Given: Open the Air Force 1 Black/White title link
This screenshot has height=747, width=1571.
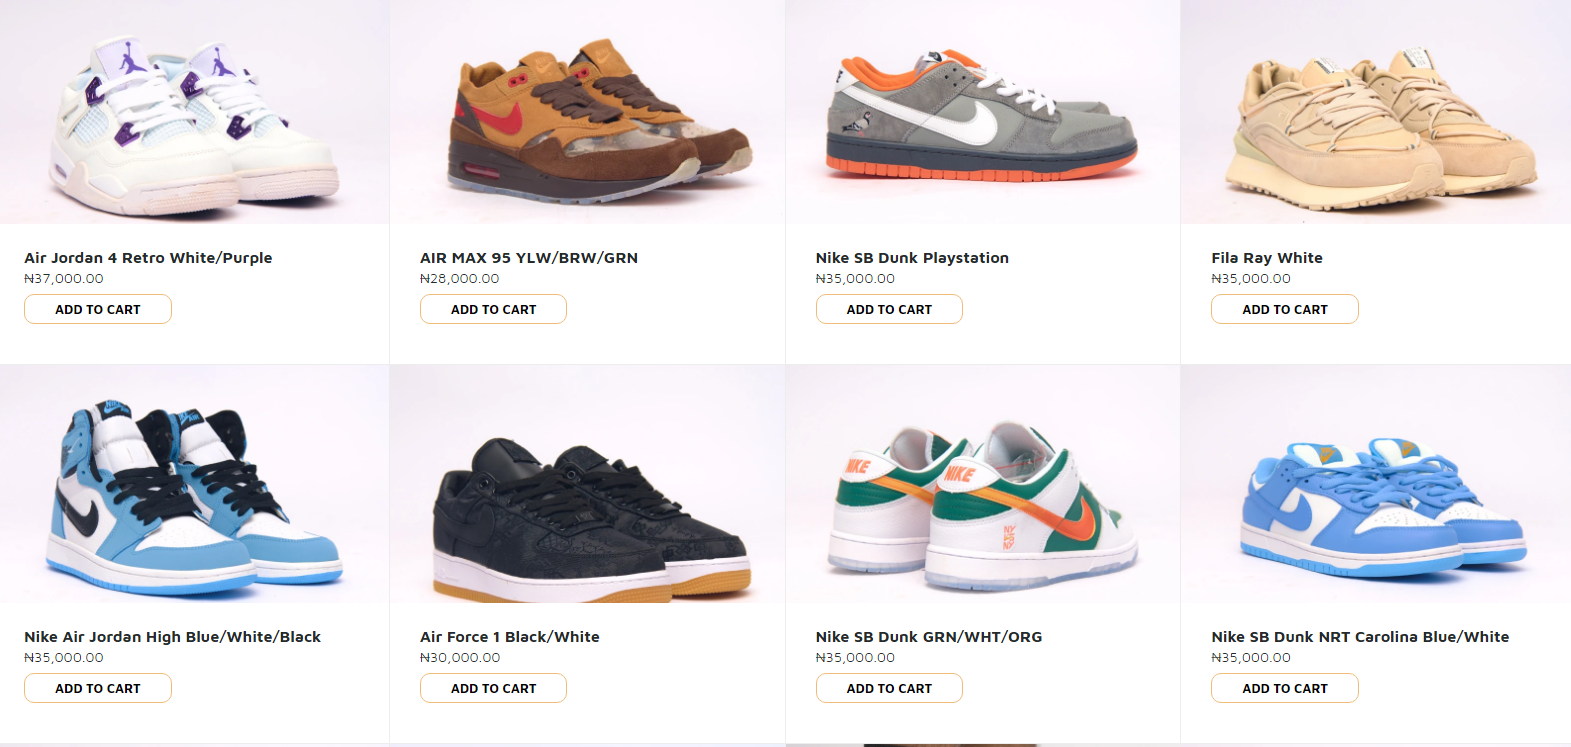Looking at the screenshot, I should tap(510, 637).
